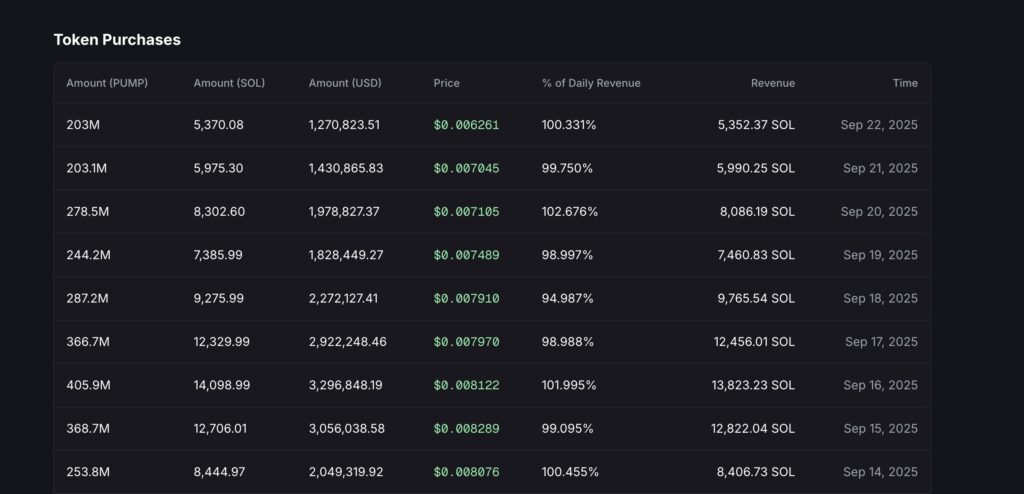1024x494 pixels.
Task: Click revenue 8,086.19 SOL
Action: coord(758,212)
